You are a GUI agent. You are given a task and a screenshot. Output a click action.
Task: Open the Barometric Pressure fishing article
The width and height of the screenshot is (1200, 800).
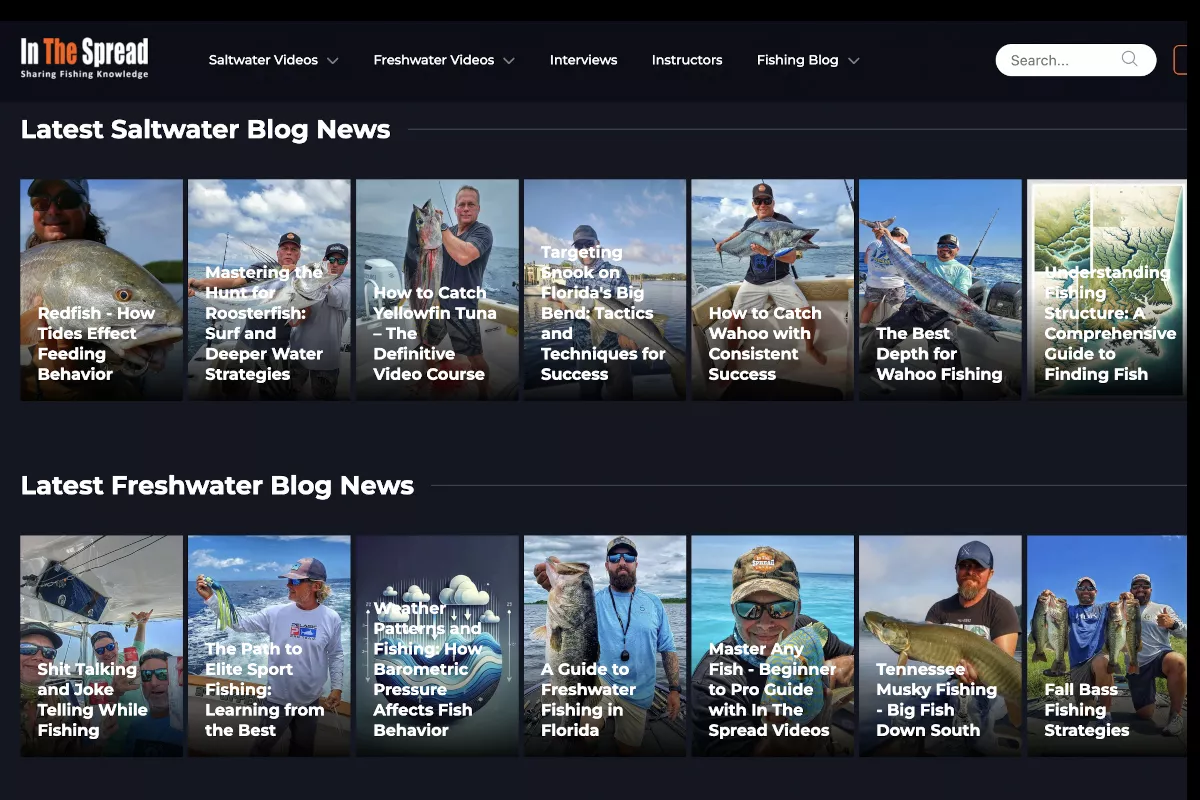[x=436, y=647]
